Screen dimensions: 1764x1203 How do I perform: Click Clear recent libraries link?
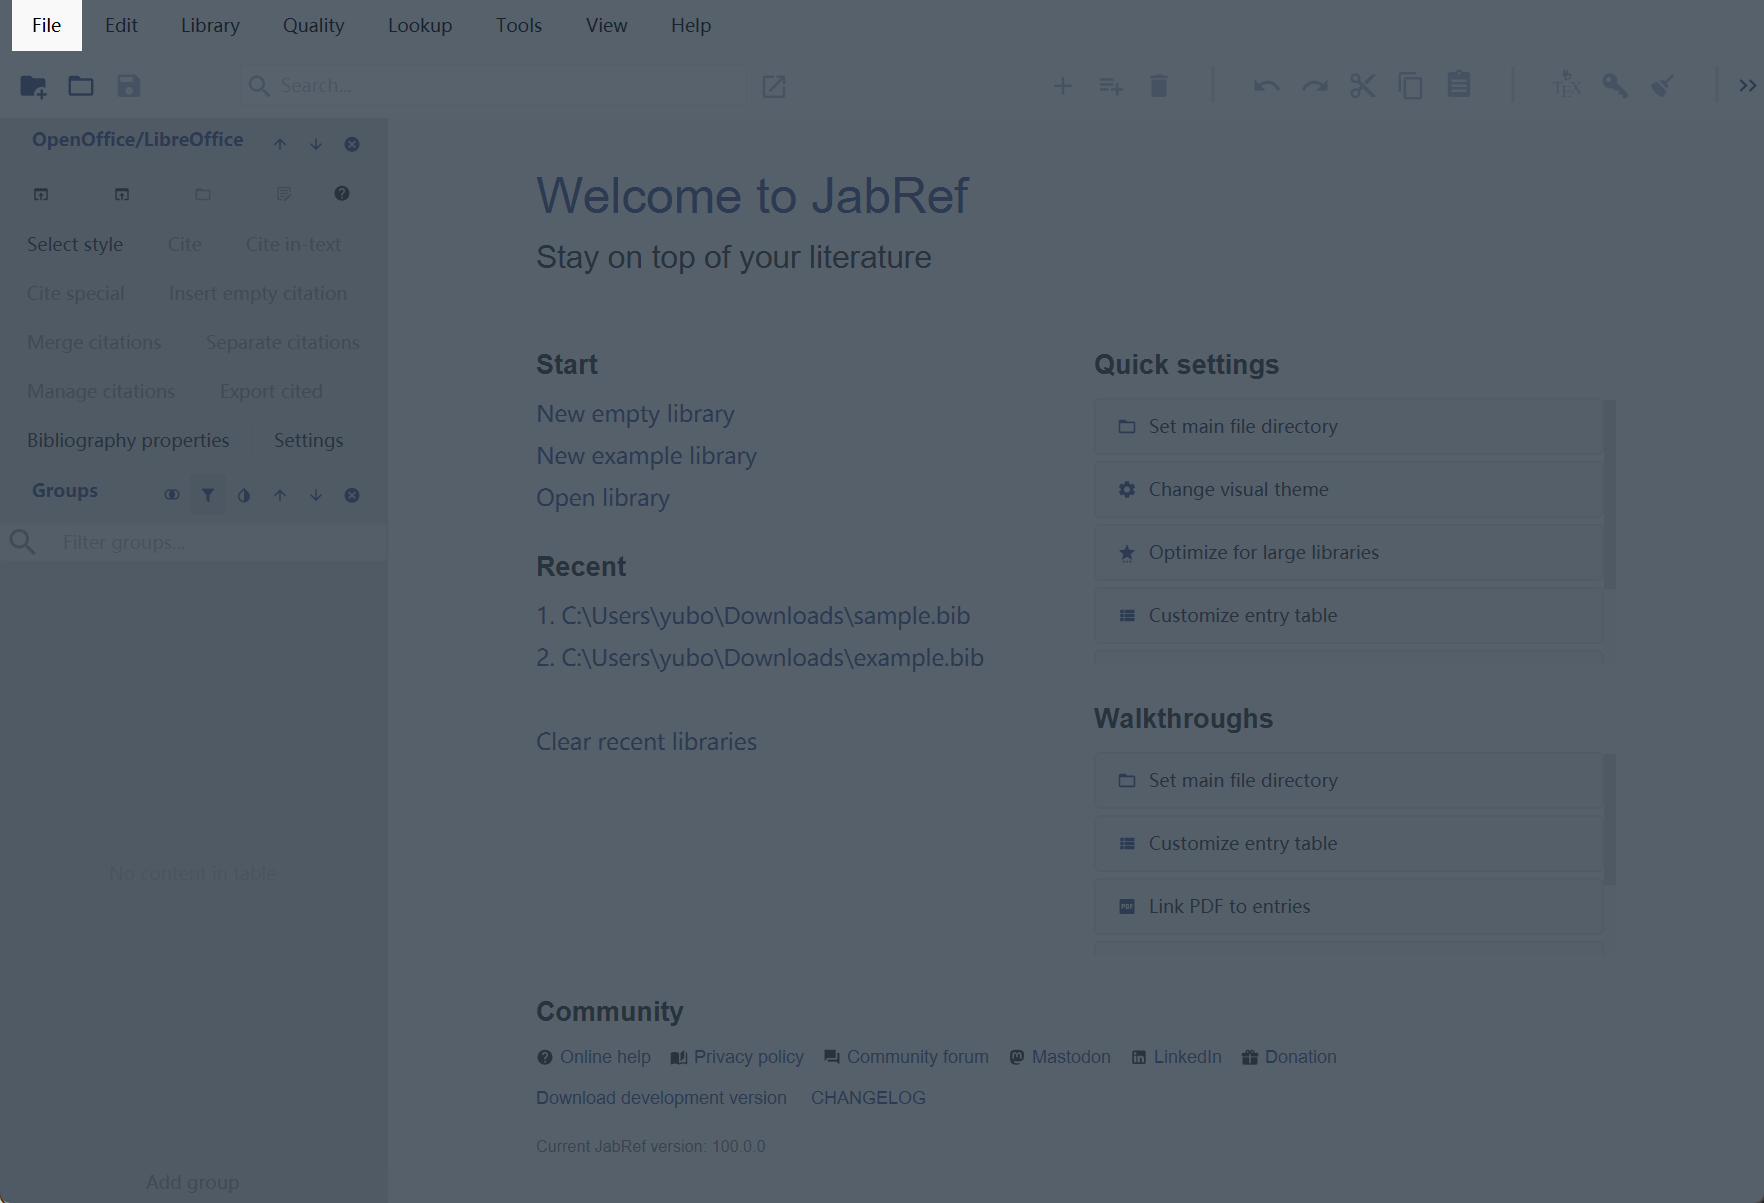coord(646,742)
